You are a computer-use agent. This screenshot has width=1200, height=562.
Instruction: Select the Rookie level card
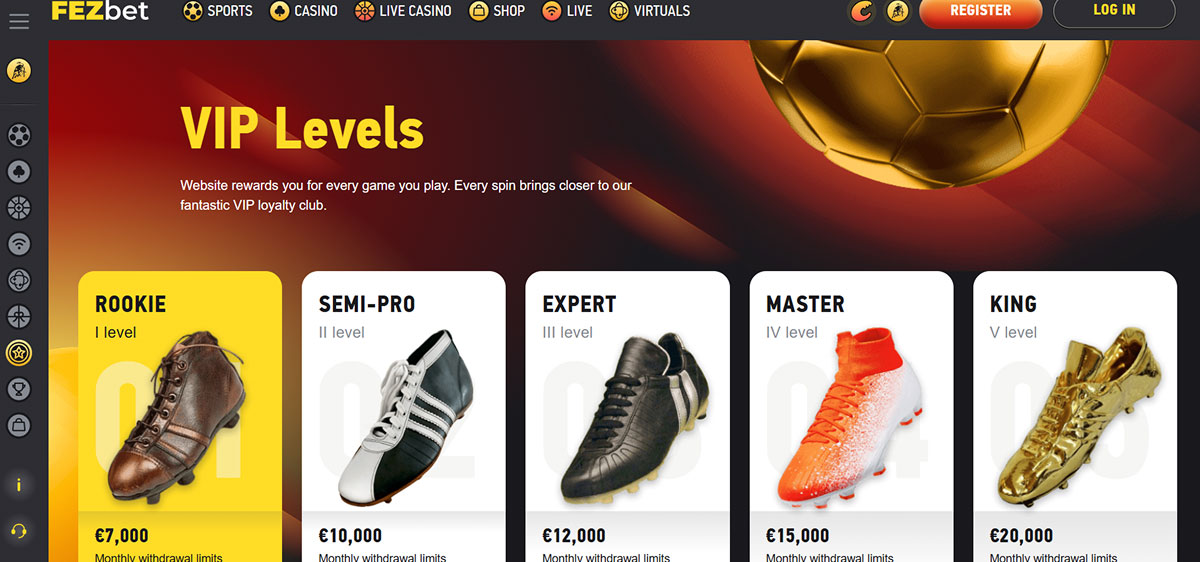(x=180, y=416)
